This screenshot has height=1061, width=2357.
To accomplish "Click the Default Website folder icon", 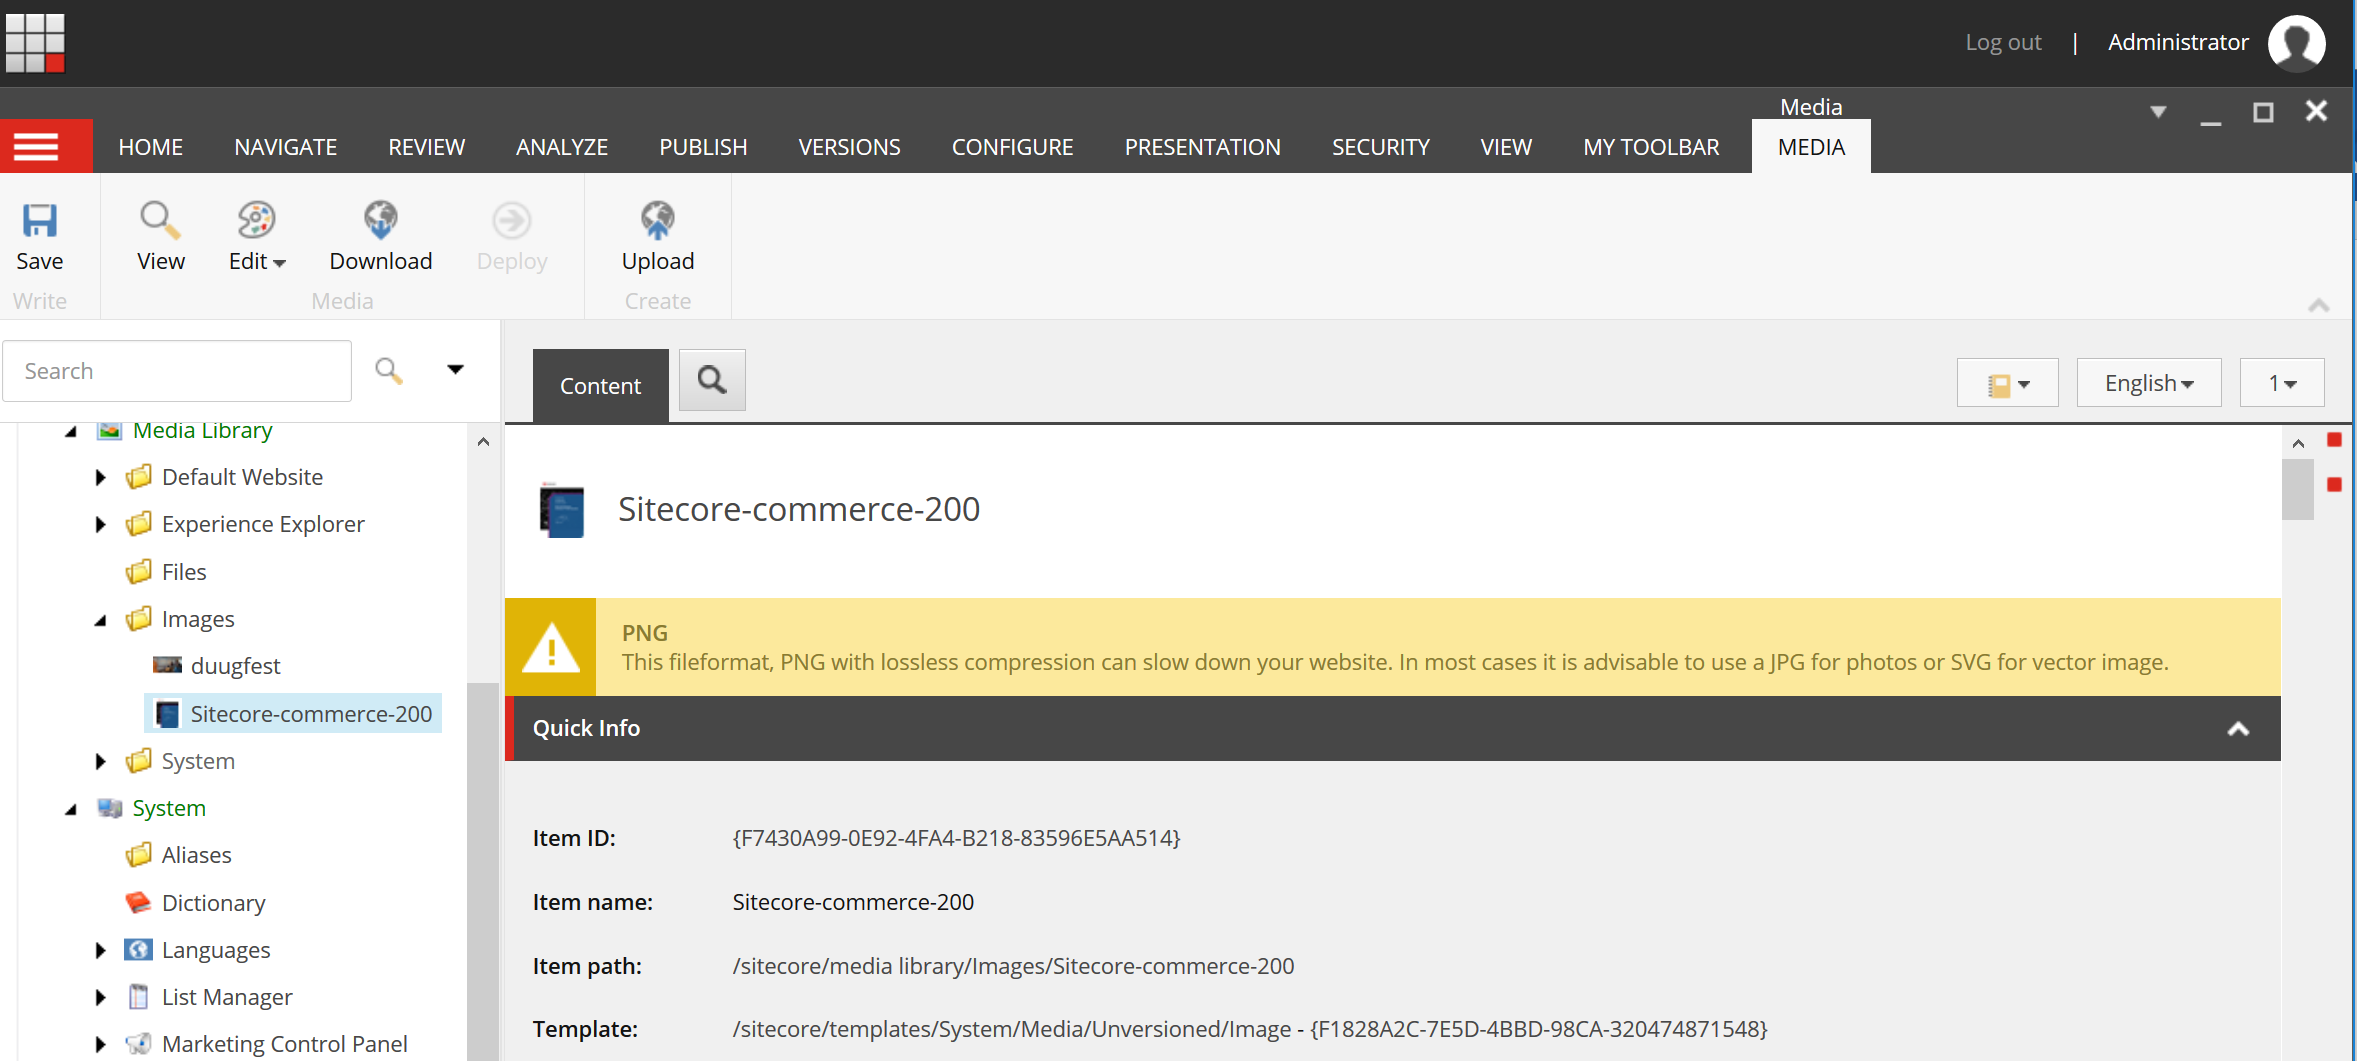I will click(139, 477).
